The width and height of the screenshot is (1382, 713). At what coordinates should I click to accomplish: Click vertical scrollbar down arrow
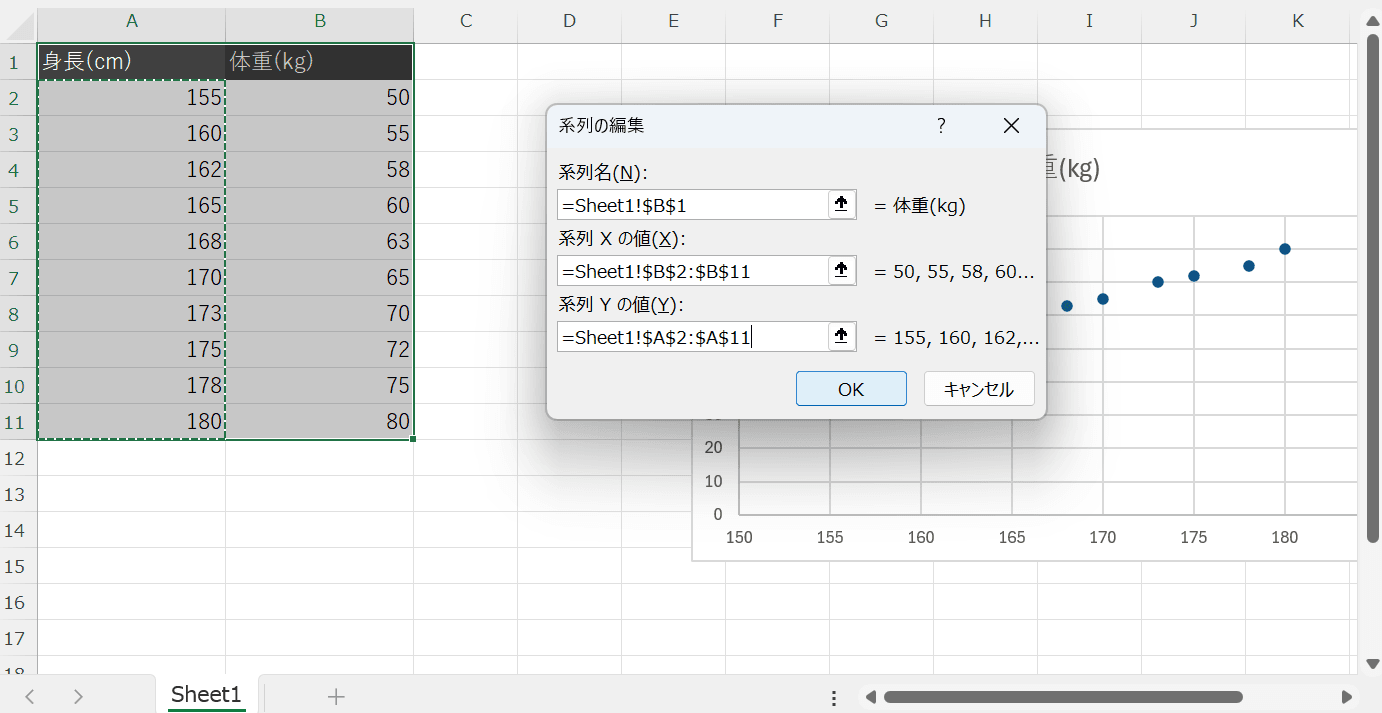pyautogui.click(x=1370, y=664)
